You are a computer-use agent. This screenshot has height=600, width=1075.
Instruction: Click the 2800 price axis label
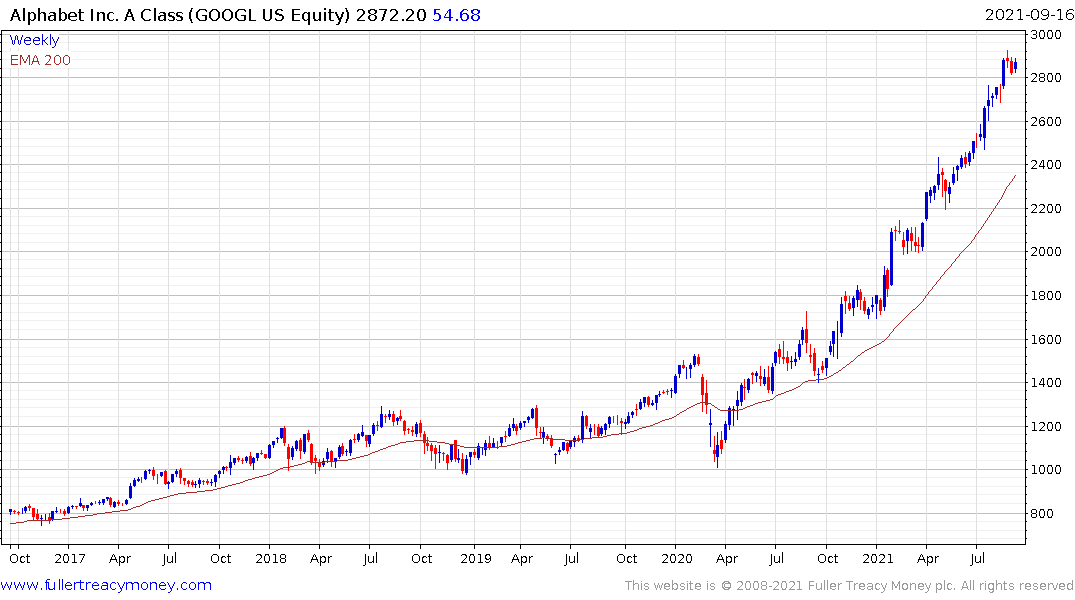pos(1046,77)
